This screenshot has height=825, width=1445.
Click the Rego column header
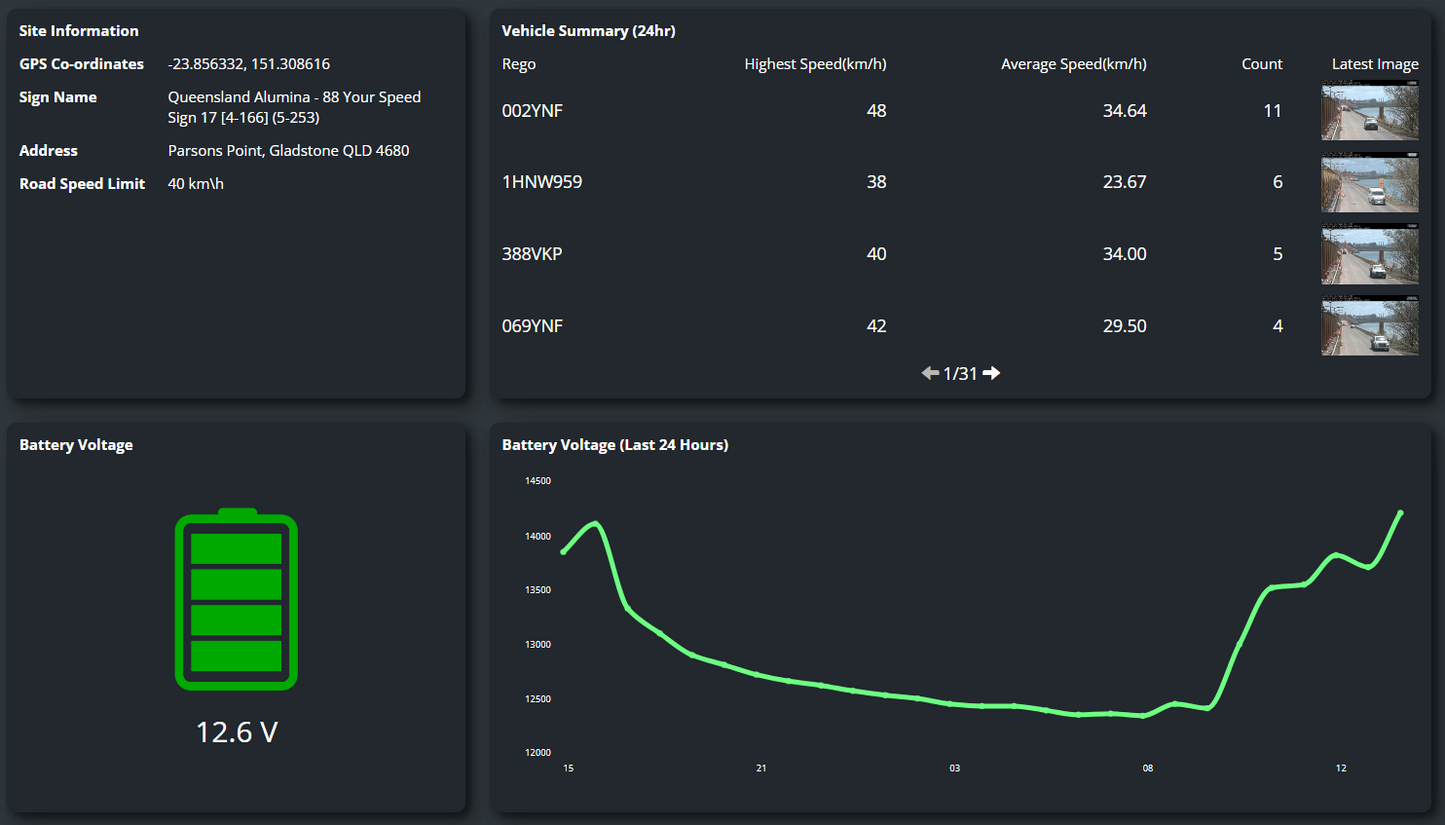point(519,64)
